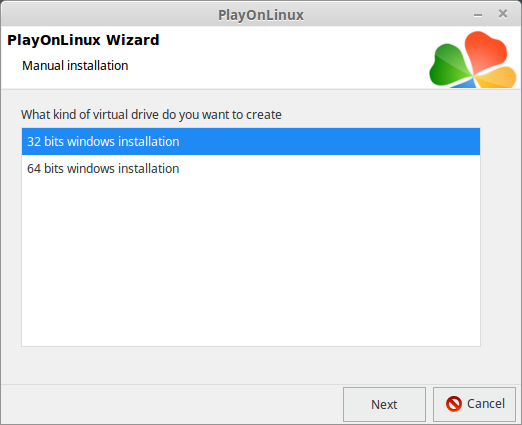
Task: Click the Next button
Action: pos(384,404)
